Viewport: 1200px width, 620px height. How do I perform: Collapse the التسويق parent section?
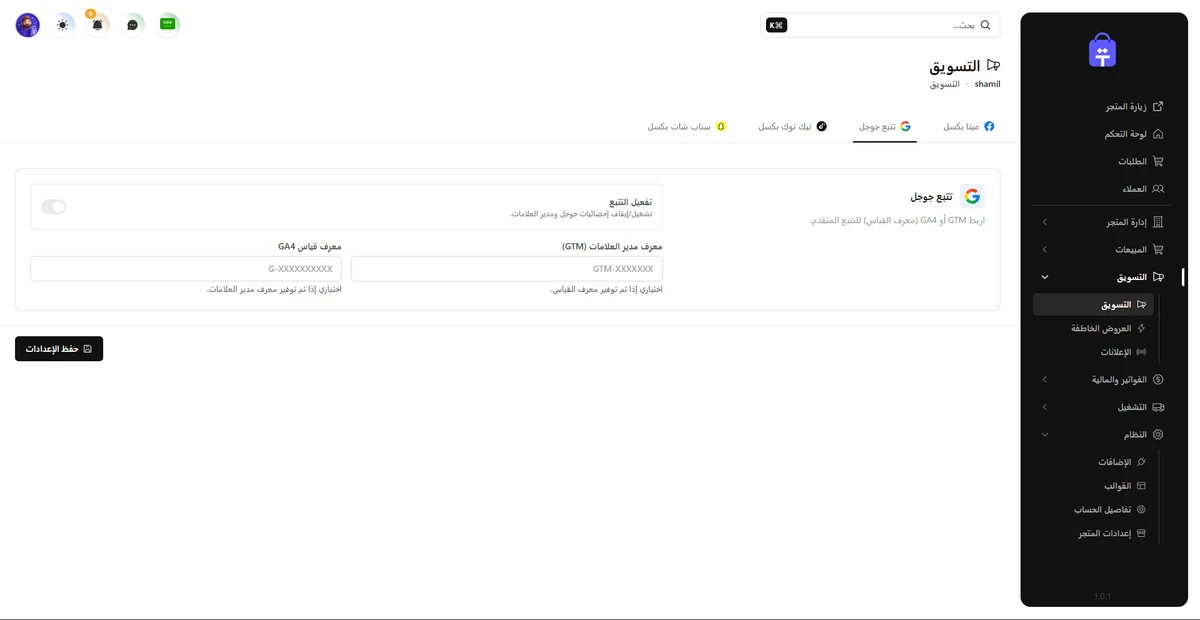pos(1104,277)
